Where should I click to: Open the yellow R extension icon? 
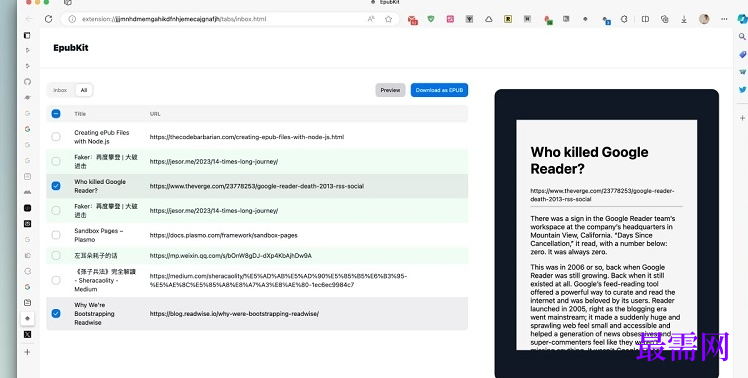508,19
